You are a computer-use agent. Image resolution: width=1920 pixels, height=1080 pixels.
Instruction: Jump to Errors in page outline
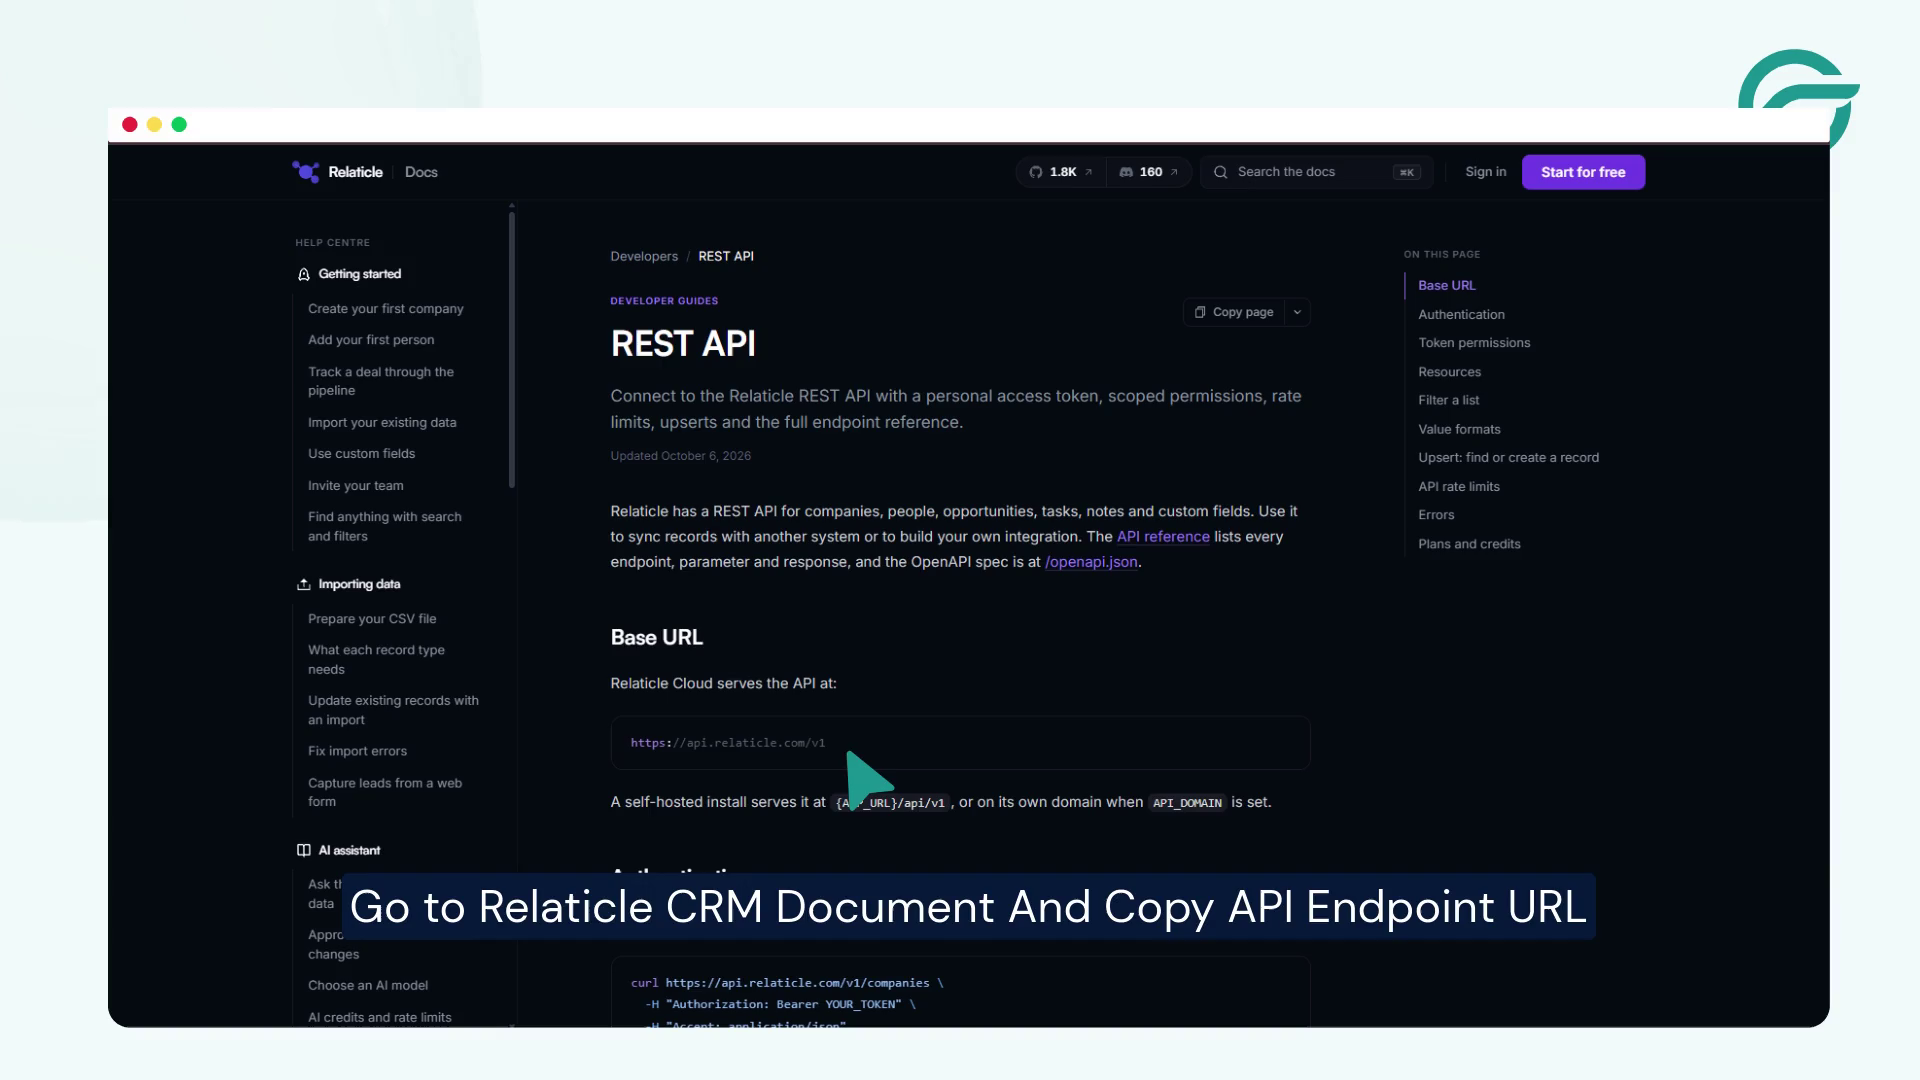[1436, 515]
